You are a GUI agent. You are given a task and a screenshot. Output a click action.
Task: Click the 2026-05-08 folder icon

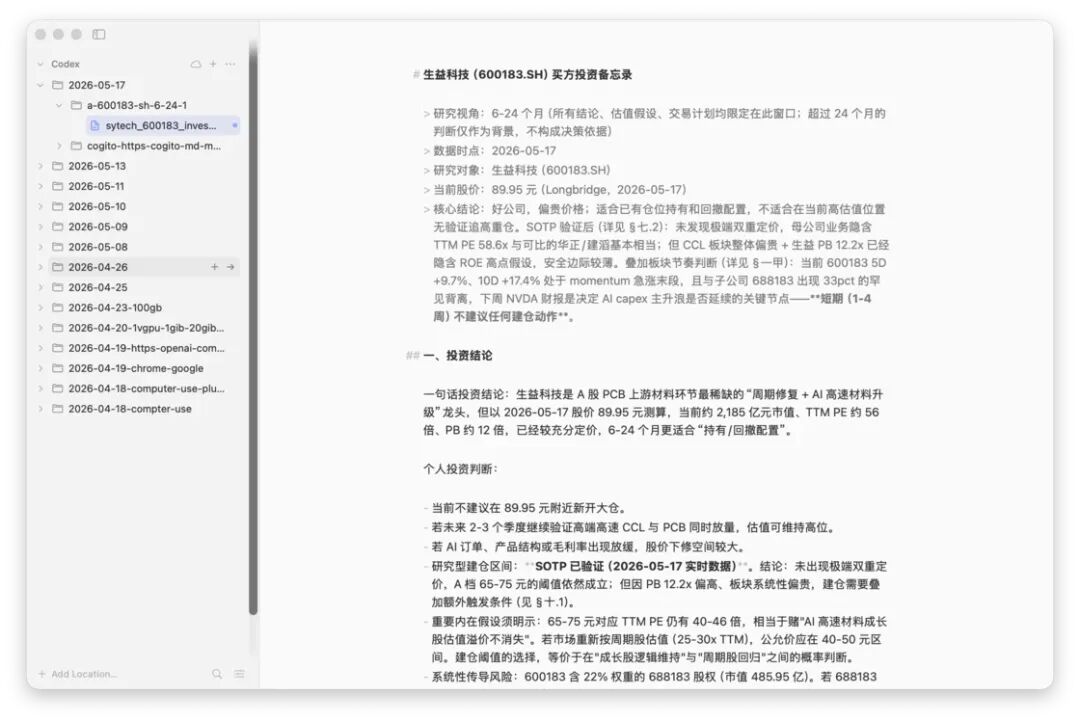(x=58, y=247)
